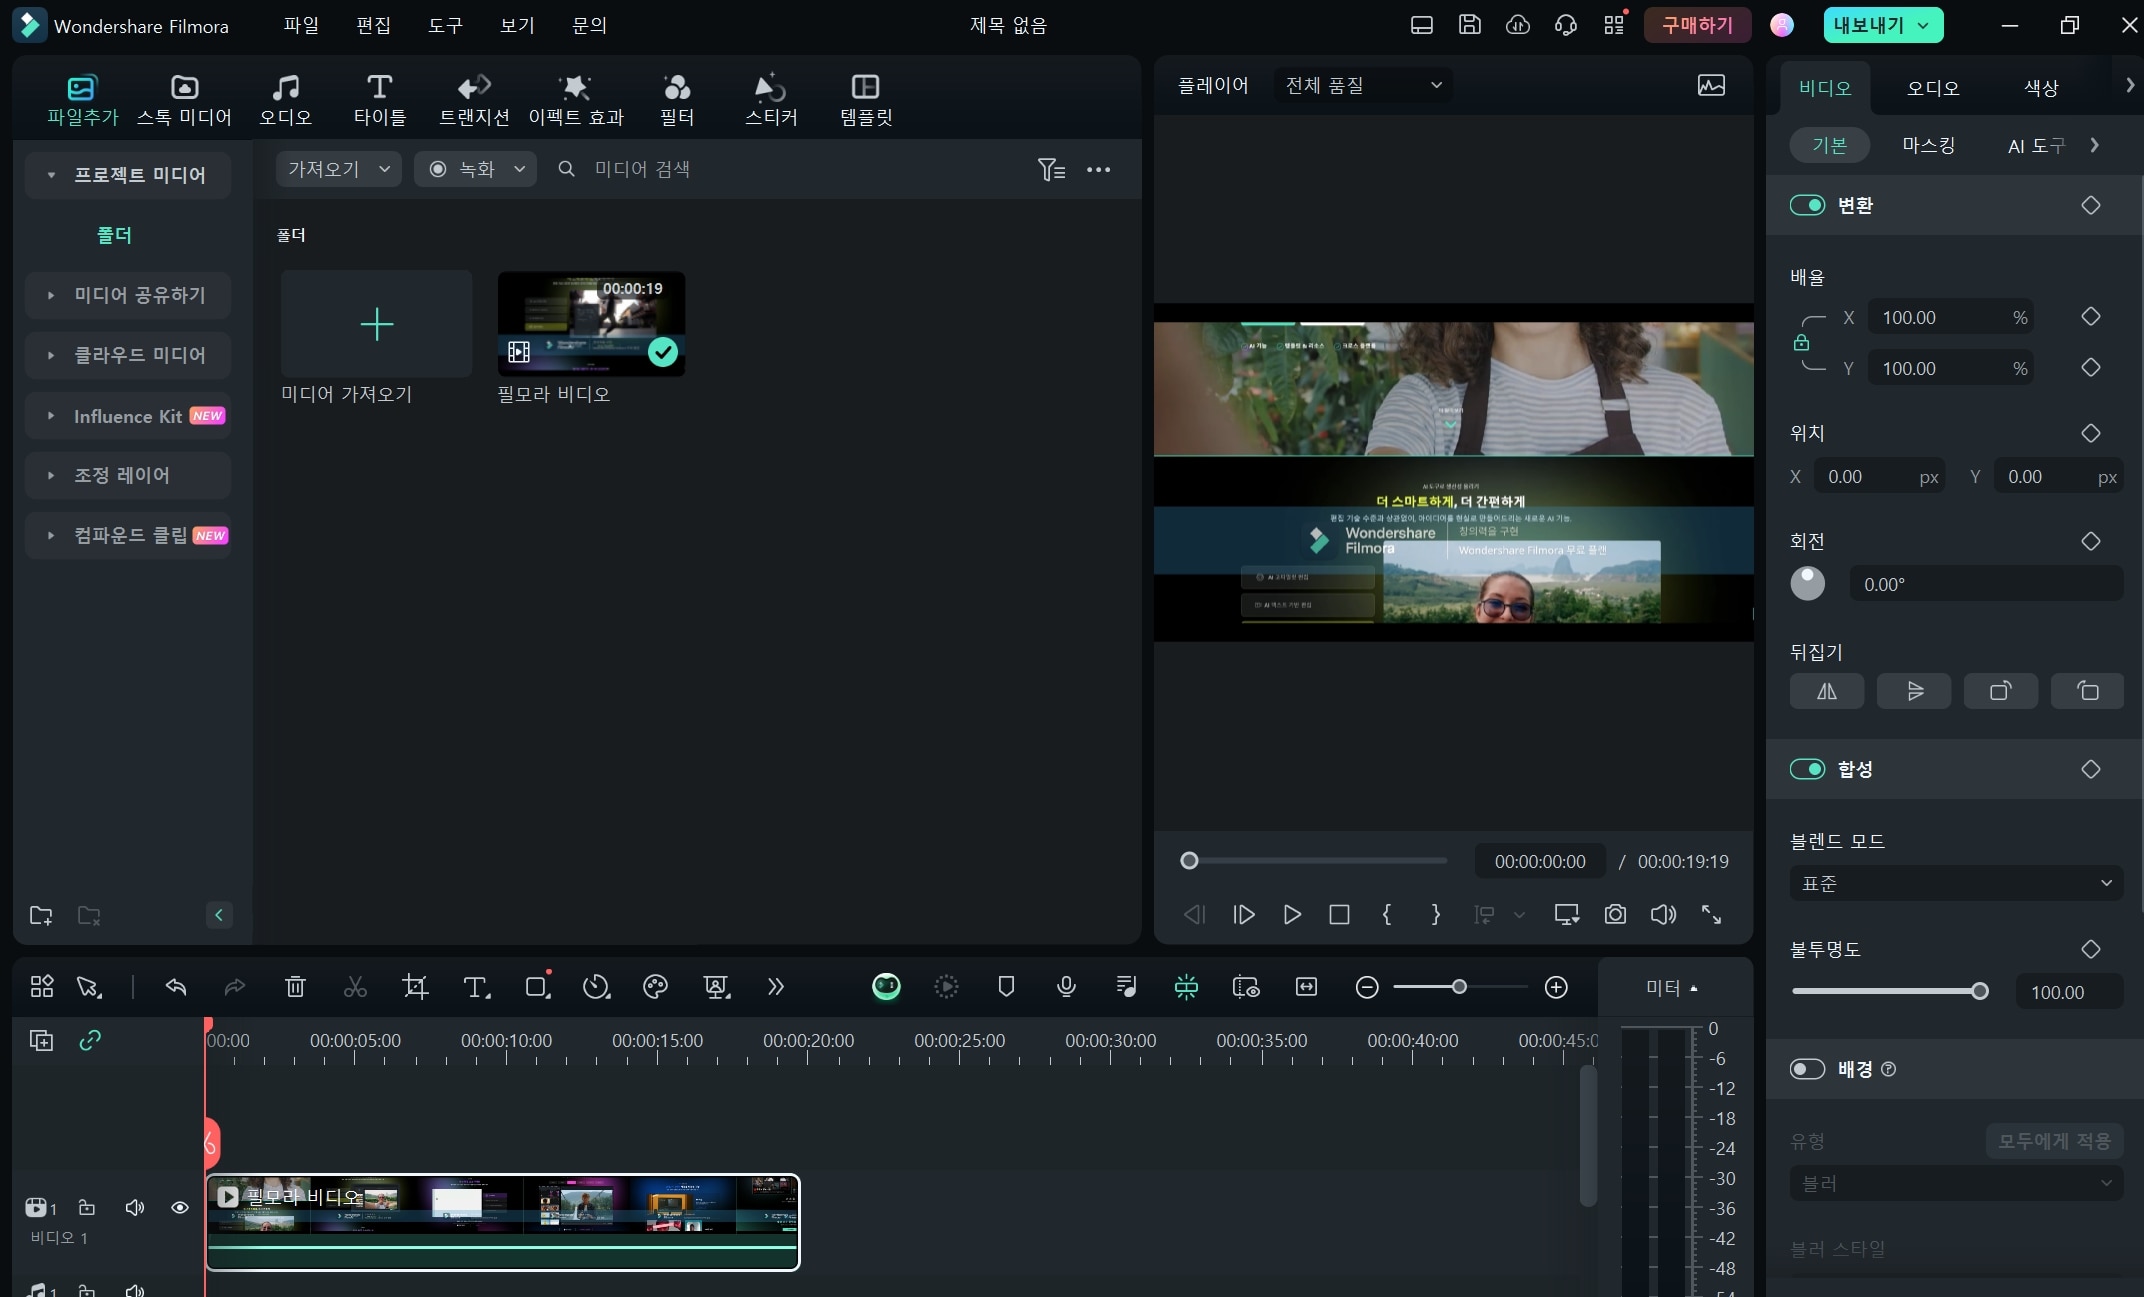Image resolution: width=2144 pixels, height=1297 pixels.
Task: Open the 가져오기 import dropdown
Action: click(338, 169)
